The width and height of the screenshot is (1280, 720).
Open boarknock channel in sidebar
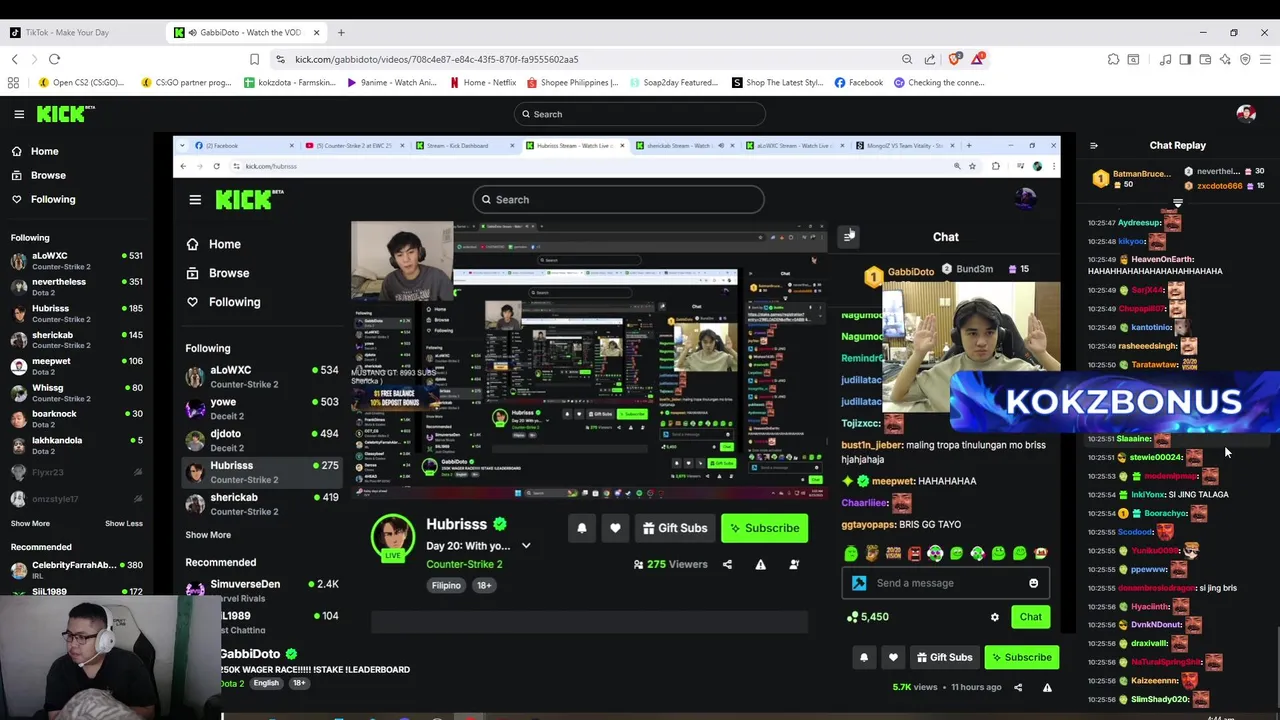[x=77, y=419]
